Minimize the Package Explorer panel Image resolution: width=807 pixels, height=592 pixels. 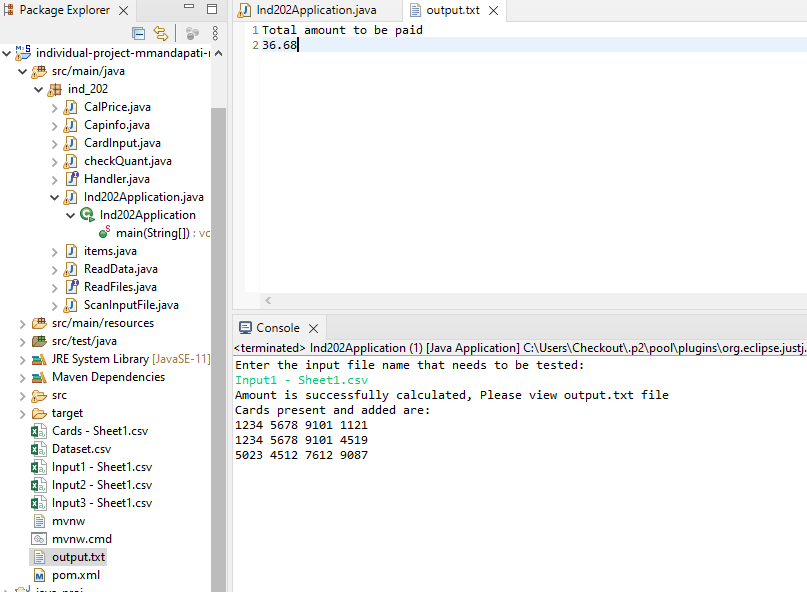tap(189, 7)
